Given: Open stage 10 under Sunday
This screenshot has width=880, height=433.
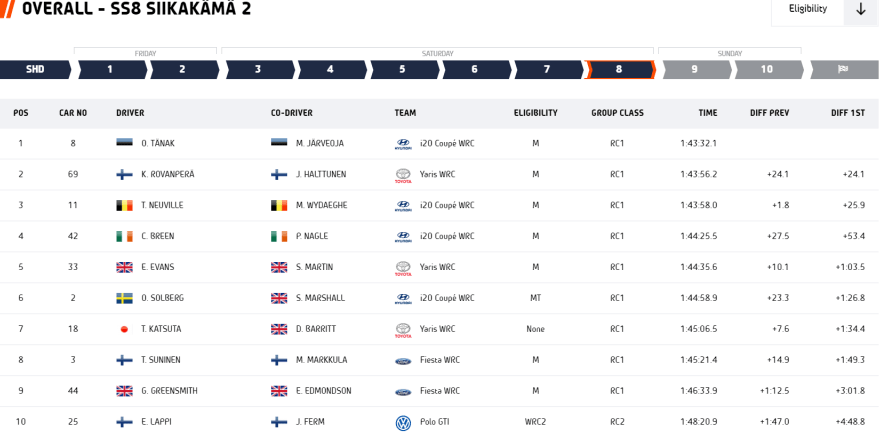Looking at the screenshot, I should (x=767, y=69).
